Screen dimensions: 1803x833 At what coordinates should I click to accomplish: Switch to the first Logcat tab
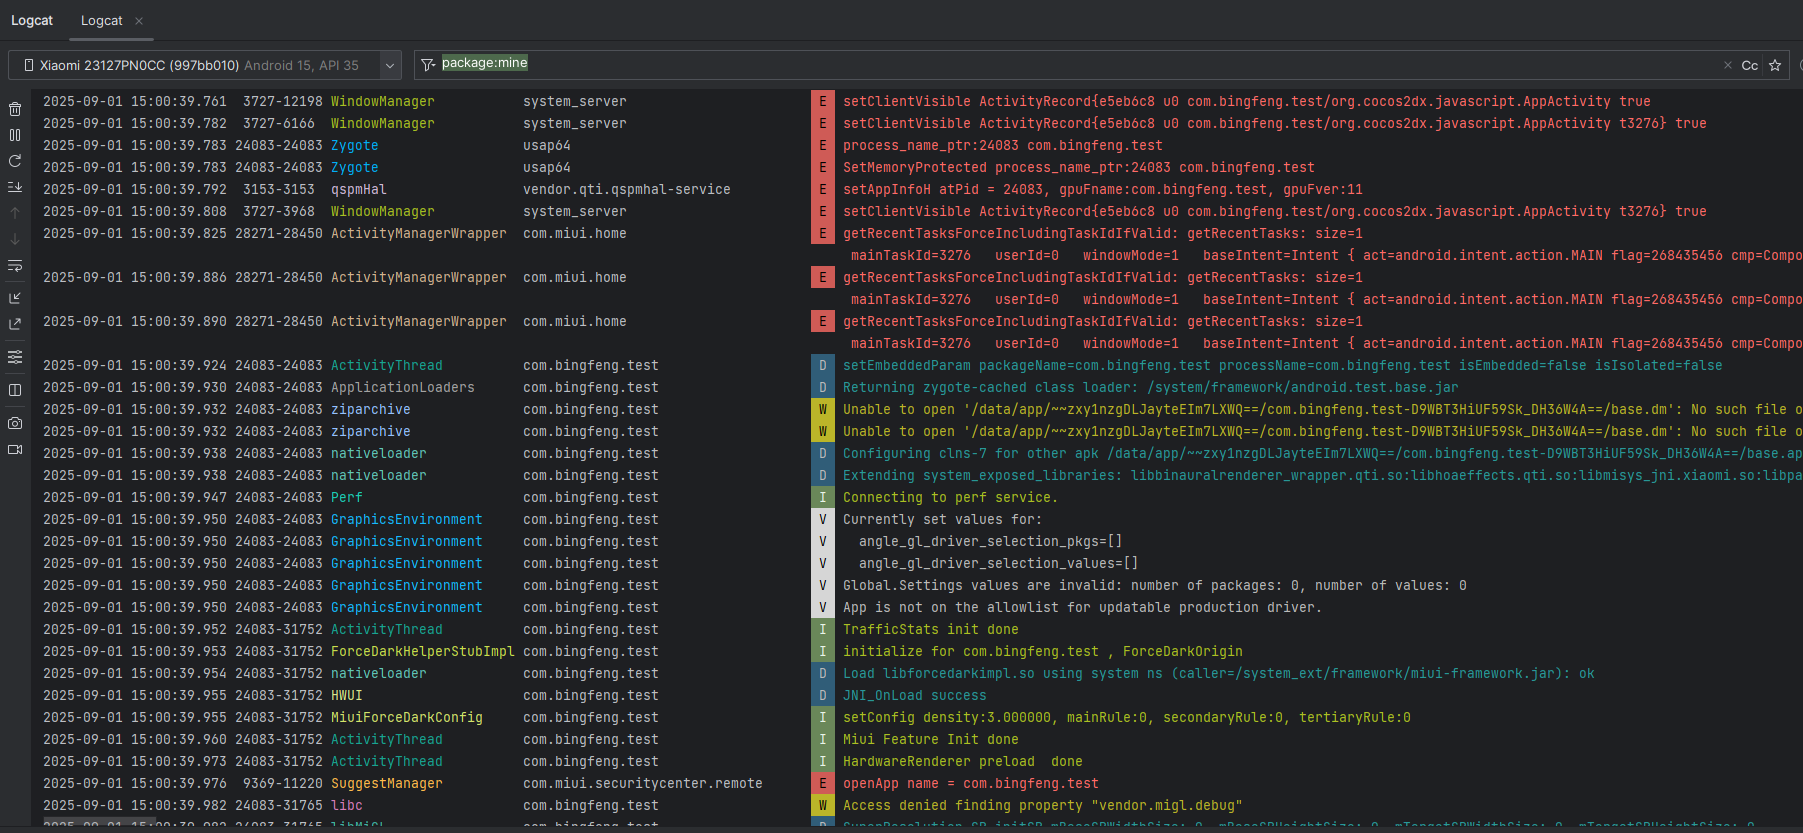(32, 20)
